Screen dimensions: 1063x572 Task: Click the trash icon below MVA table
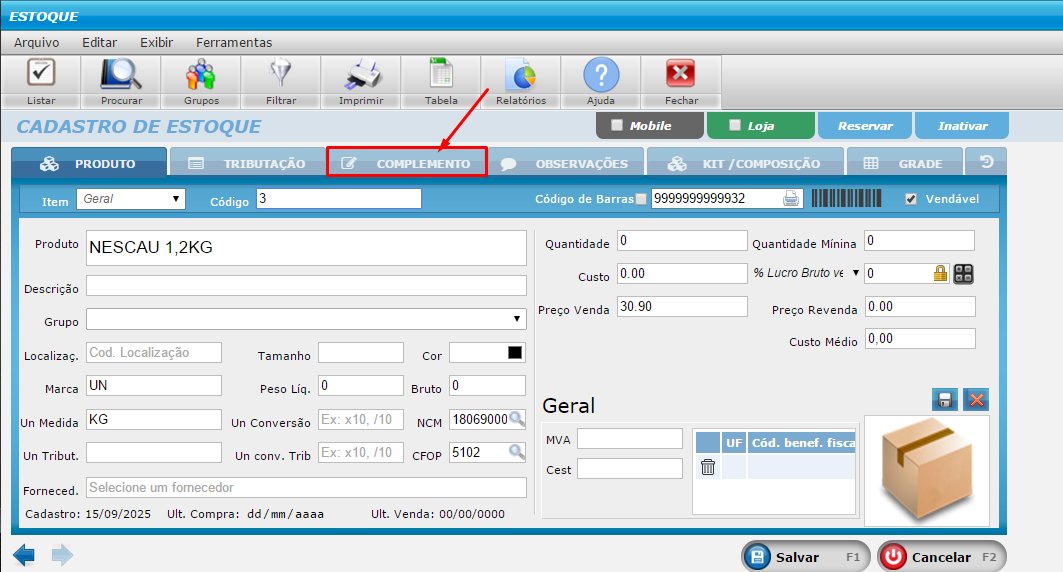(708, 467)
